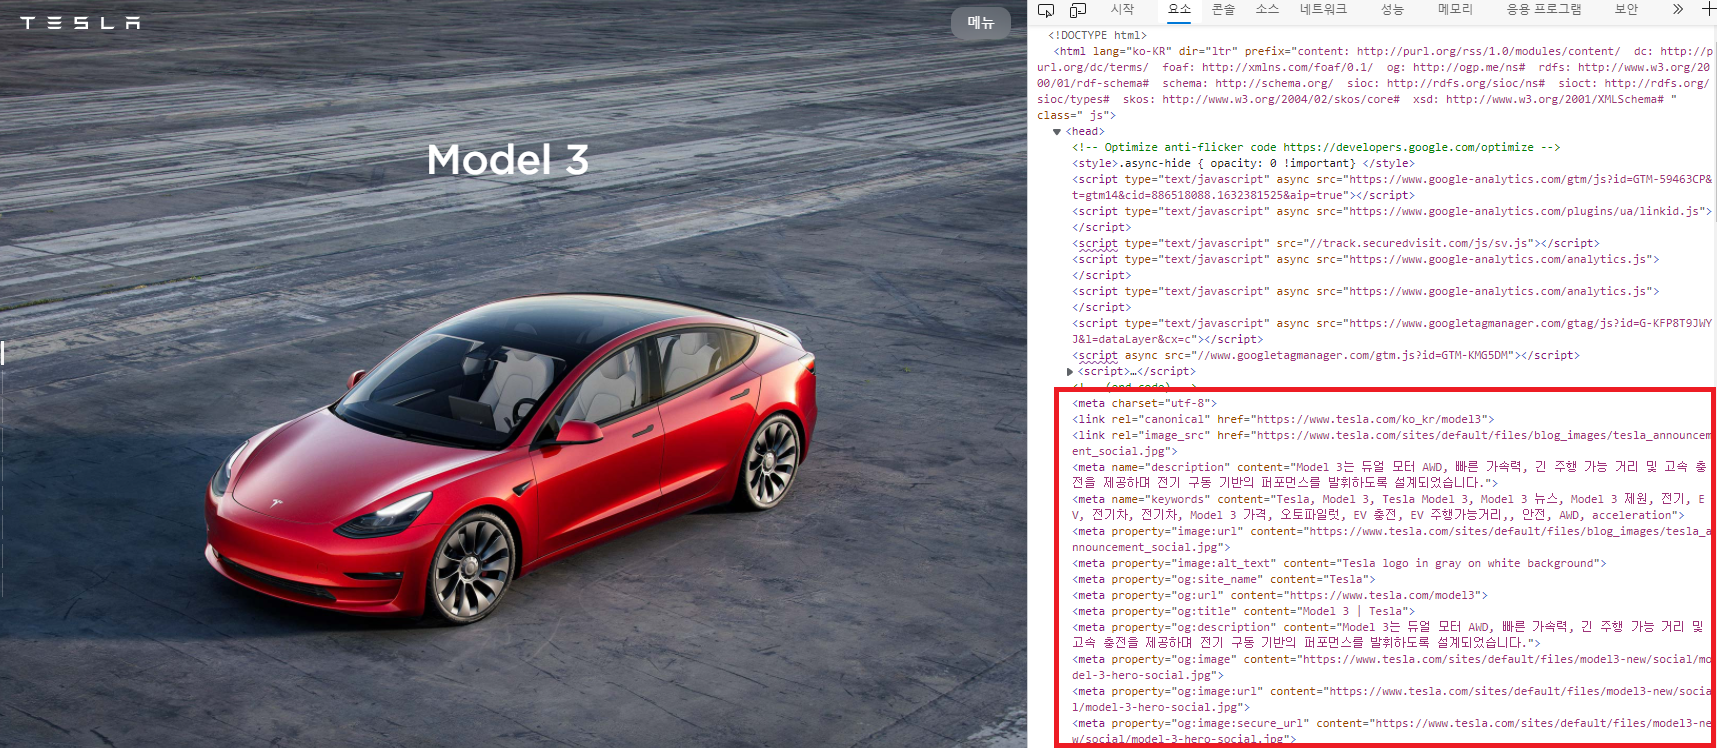Collapse the head element triangle
The image size is (1717, 748).
[1057, 132]
